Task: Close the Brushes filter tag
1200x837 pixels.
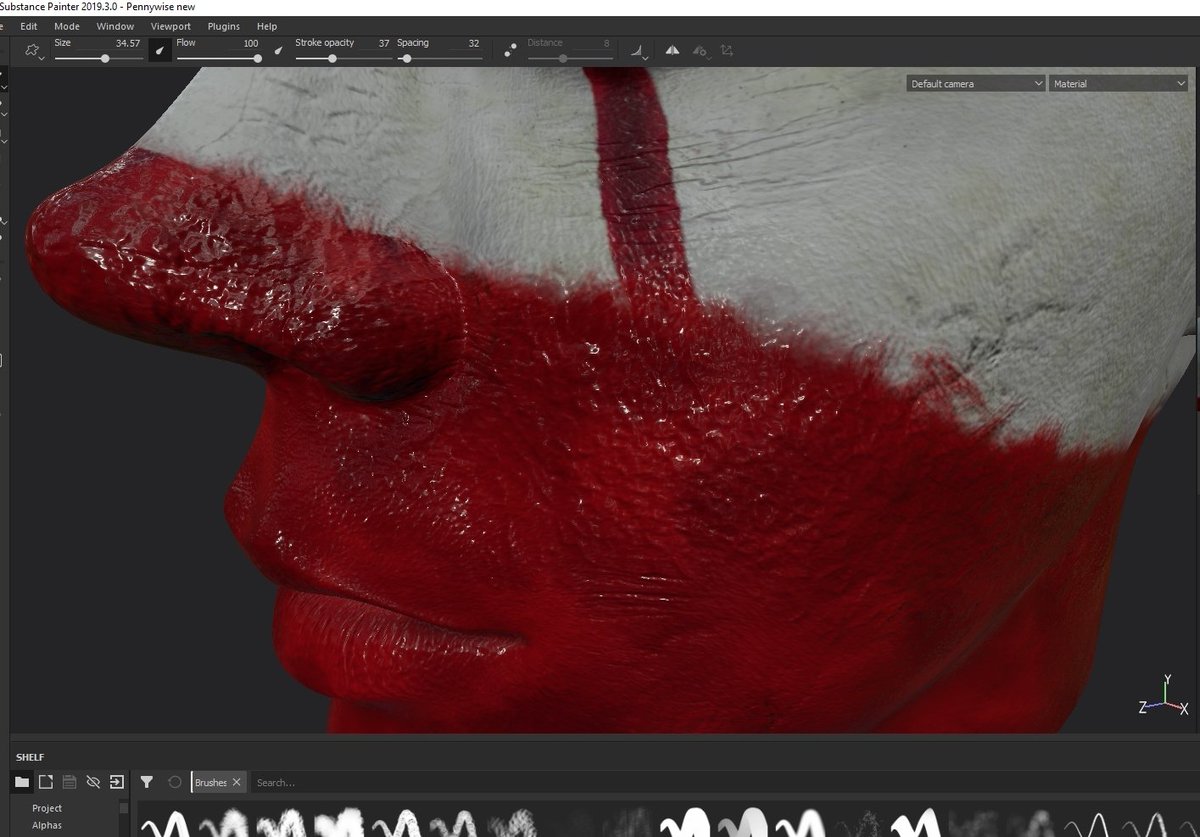Action: (237, 782)
